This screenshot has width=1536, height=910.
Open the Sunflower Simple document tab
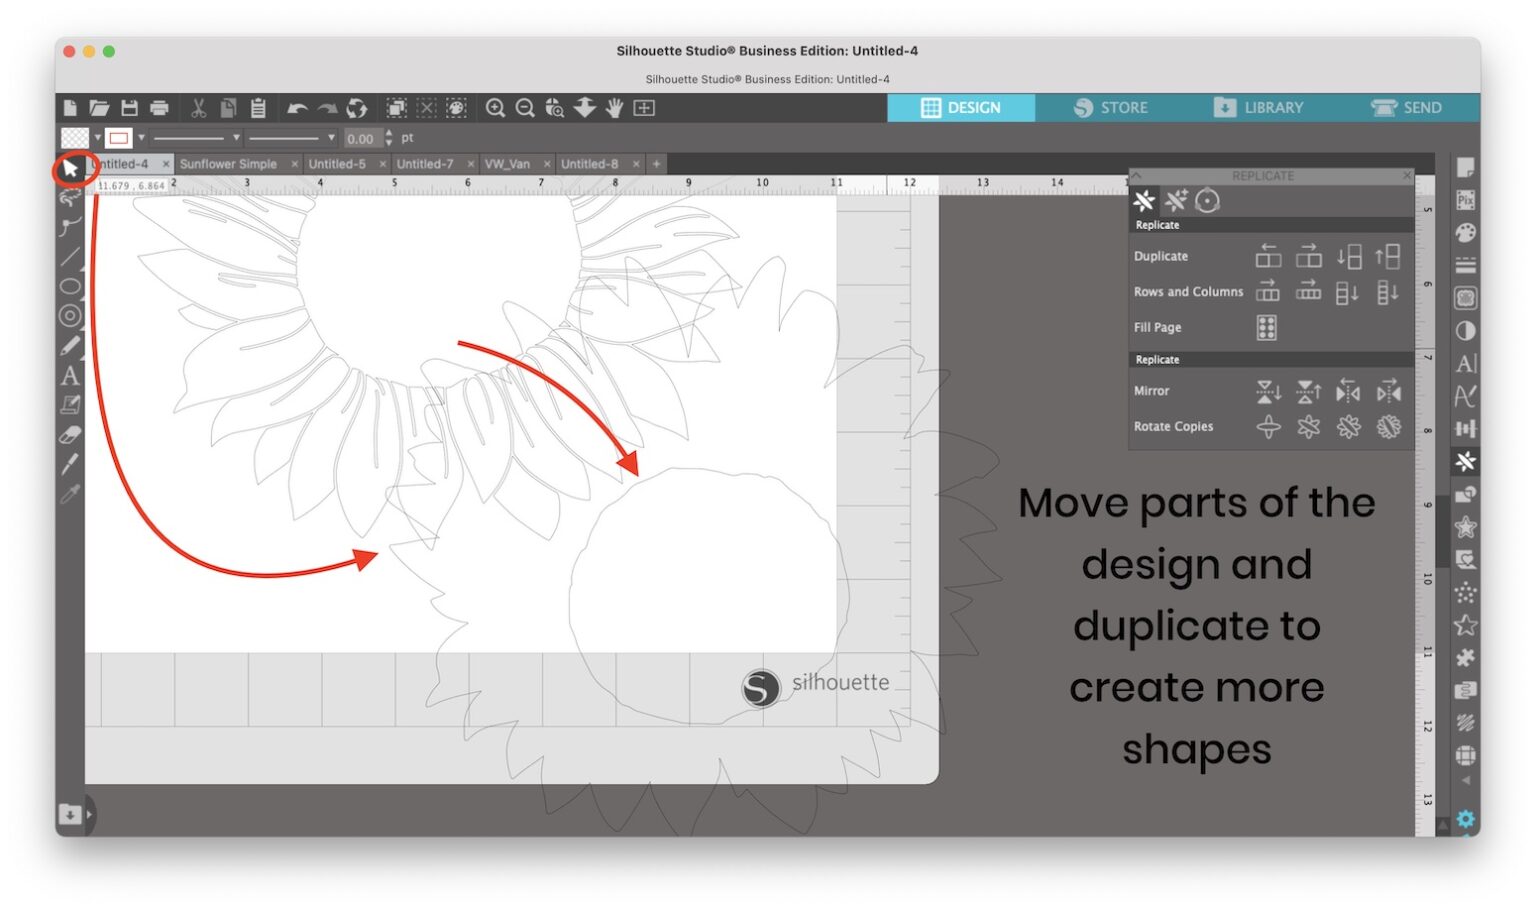tap(230, 163)
